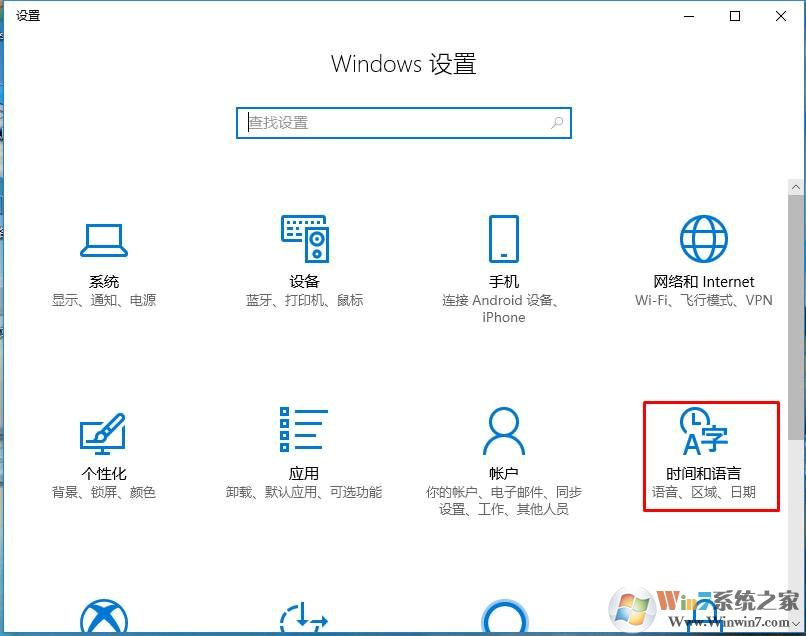Click the 网络和 Internet title
This screenshot has width=806, height=636.
[x=704, y=282]
